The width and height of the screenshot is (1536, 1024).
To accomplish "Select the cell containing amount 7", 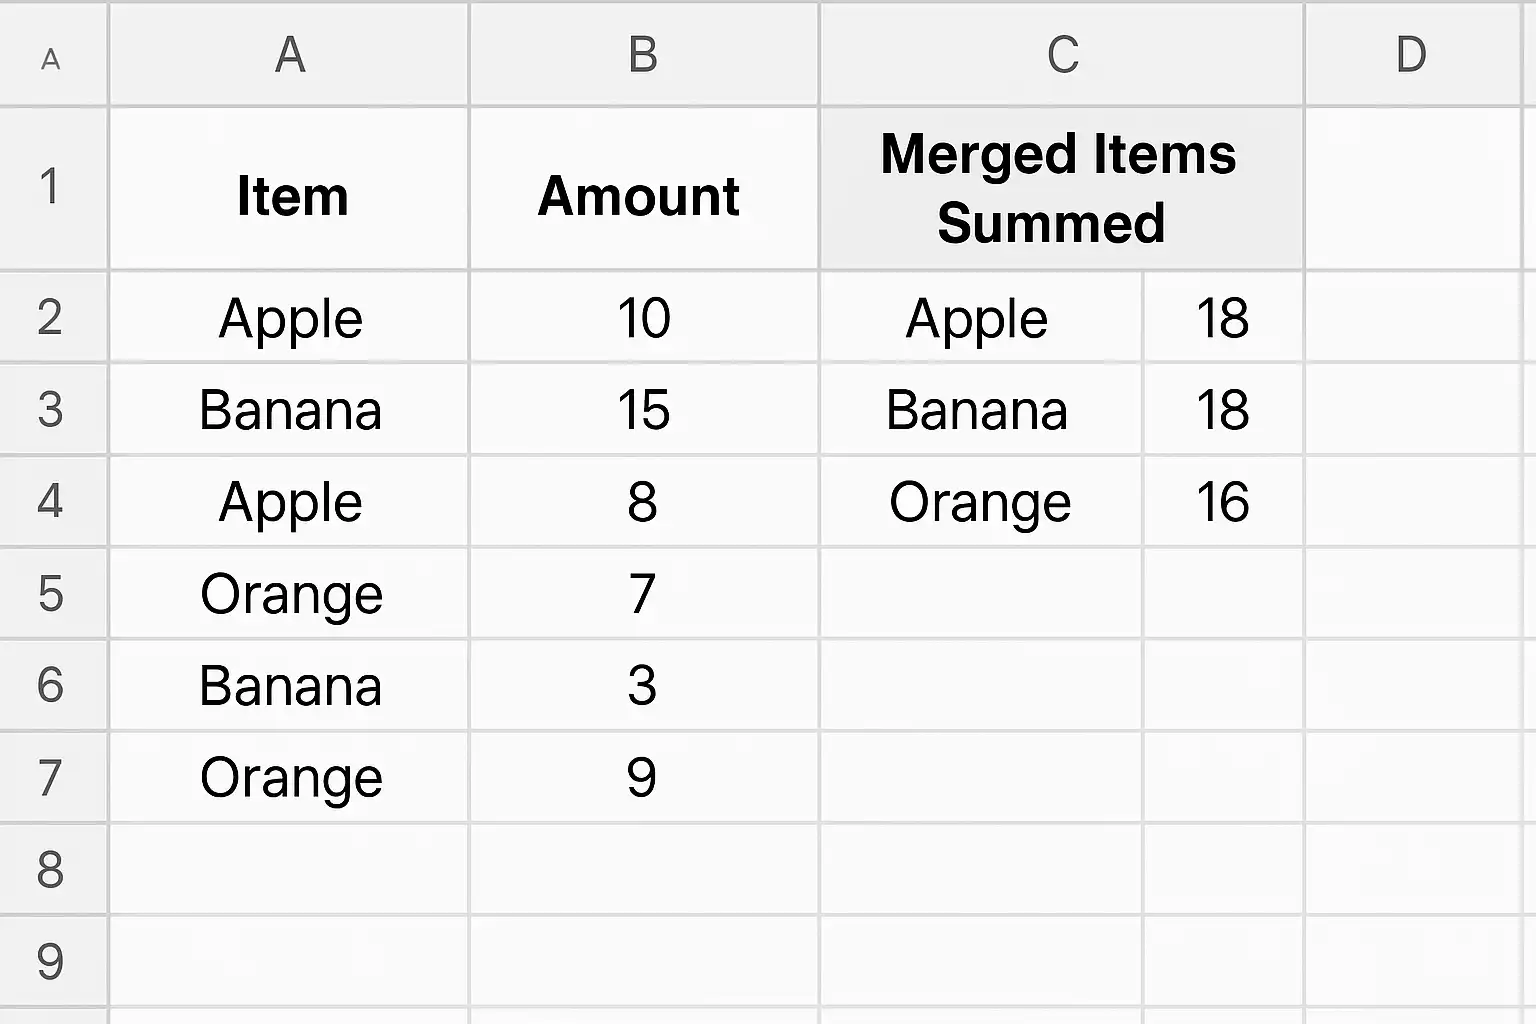I will click(643, 593).
